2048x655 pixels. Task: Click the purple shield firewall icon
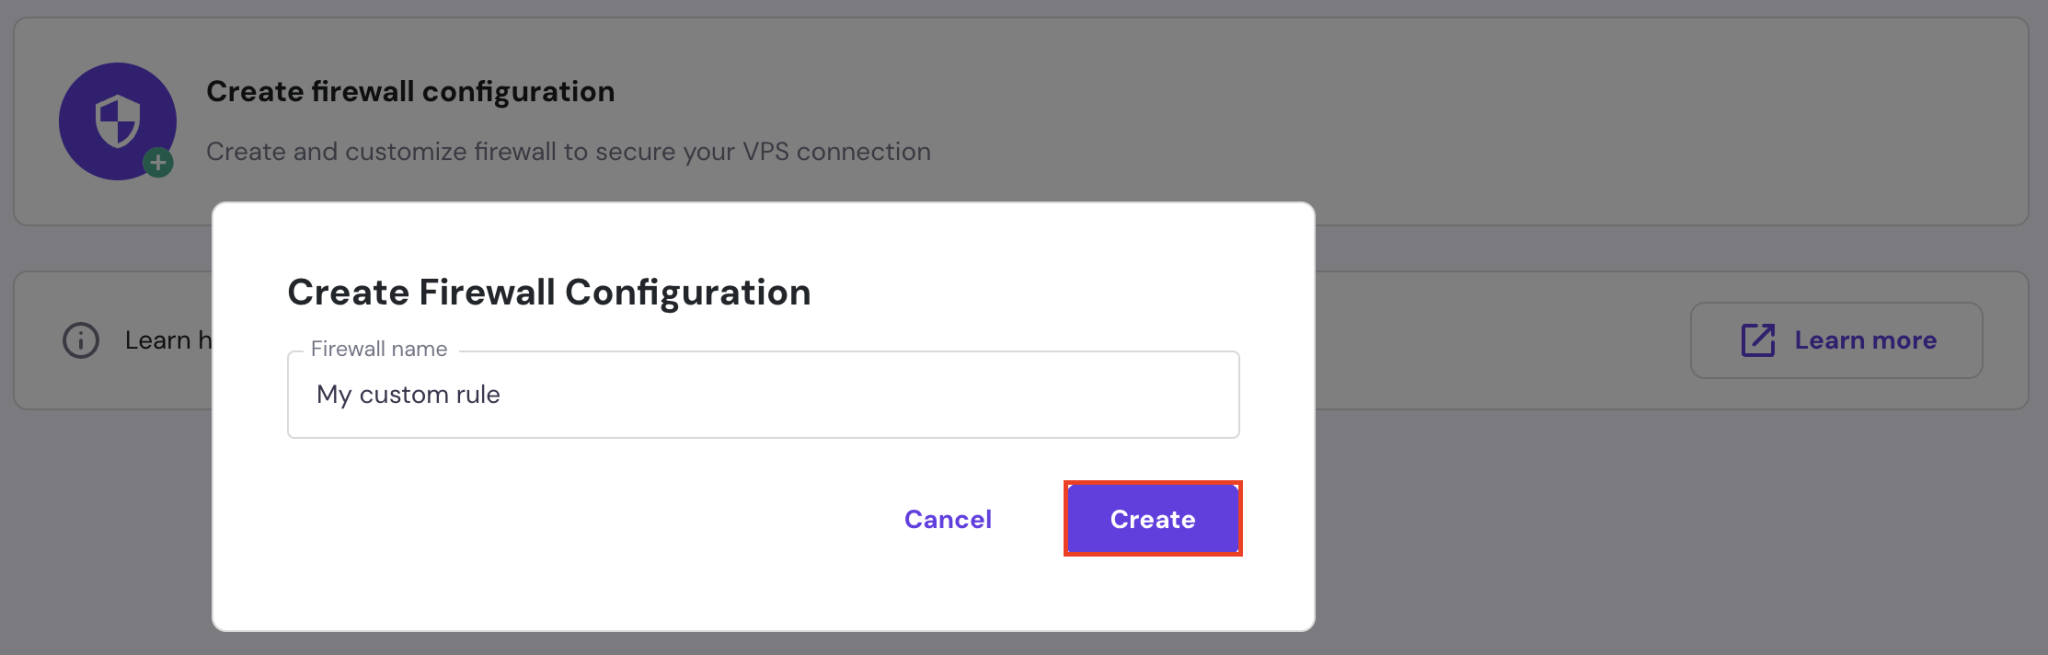coord(117,120)
